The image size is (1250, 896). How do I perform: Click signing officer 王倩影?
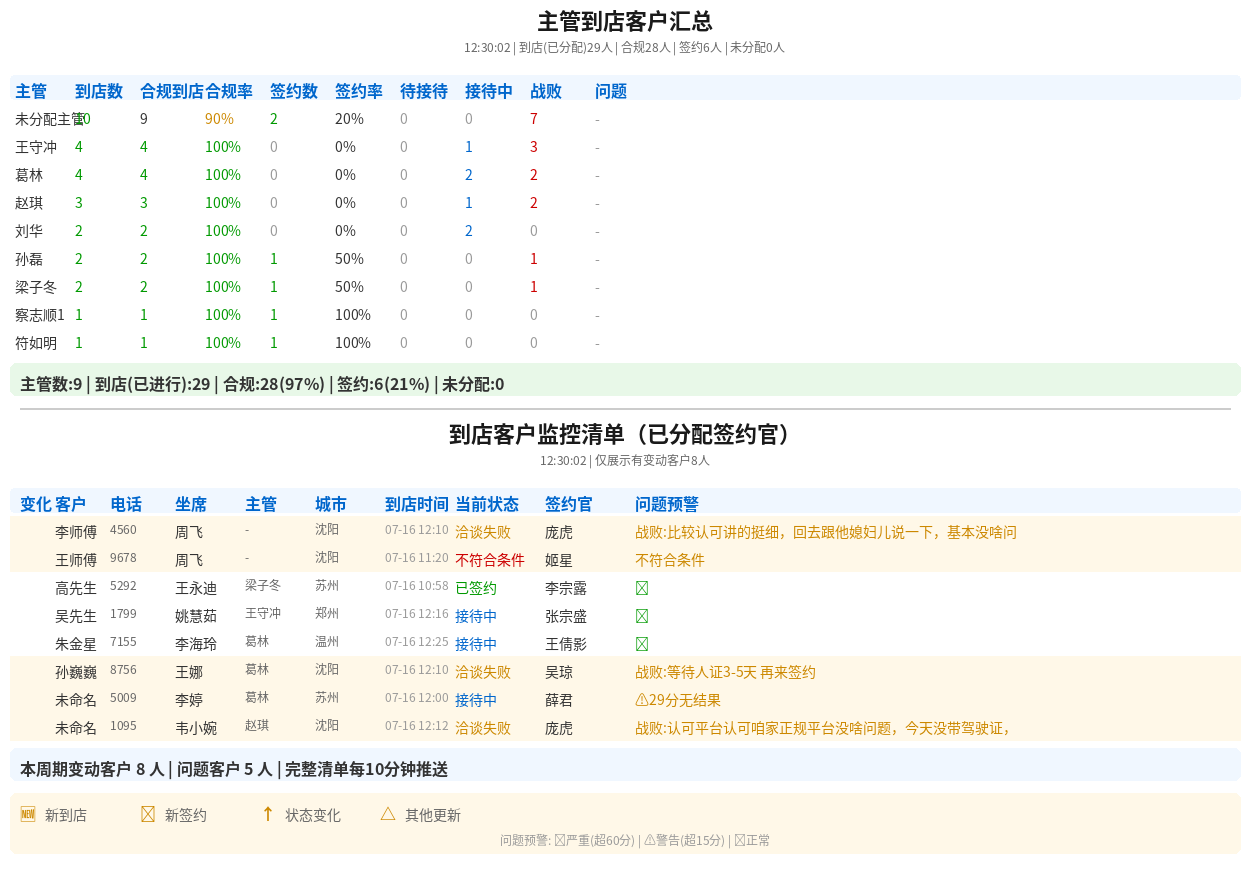point(566,644)
